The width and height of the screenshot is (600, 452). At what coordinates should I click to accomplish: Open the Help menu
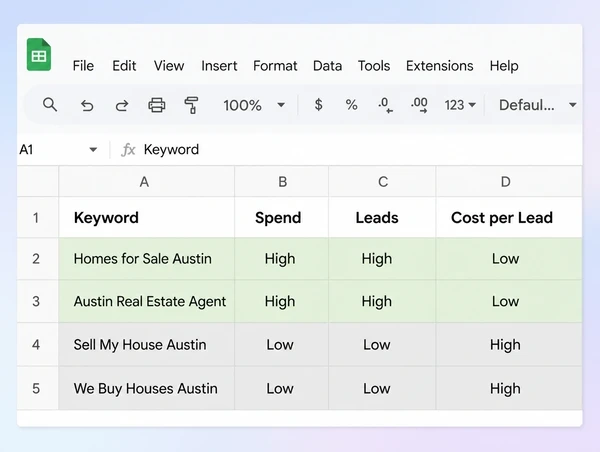coord(504,66)
